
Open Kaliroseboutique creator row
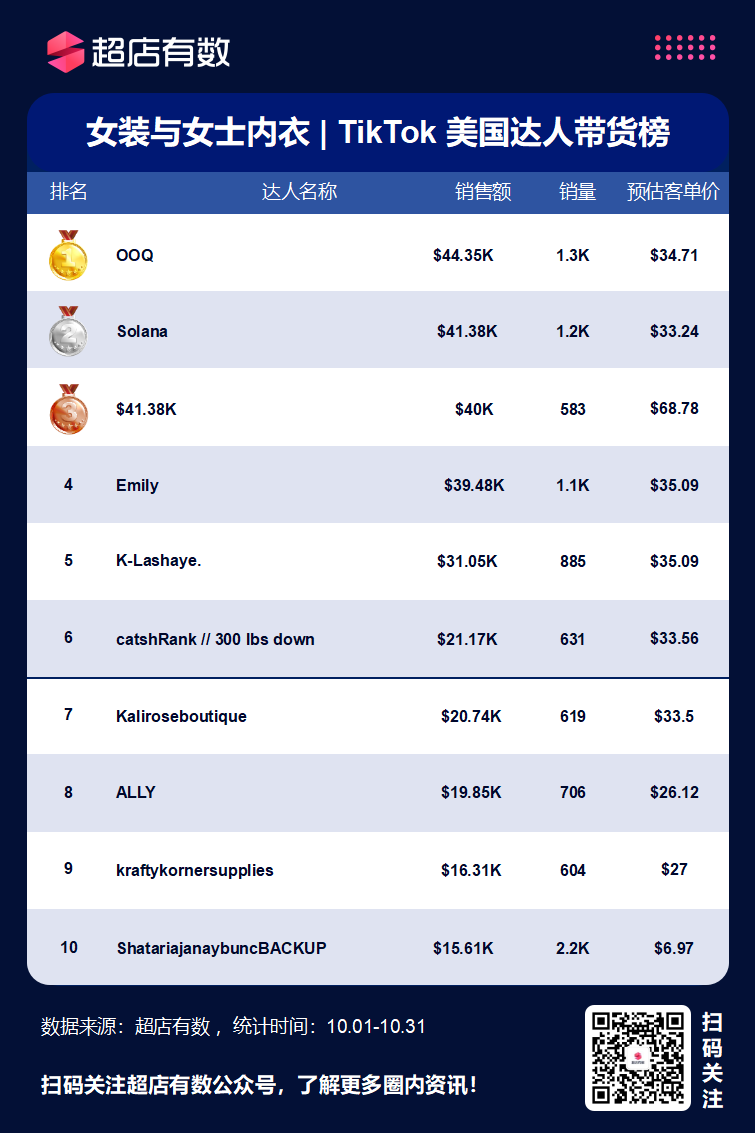click(x=378, y=716)
